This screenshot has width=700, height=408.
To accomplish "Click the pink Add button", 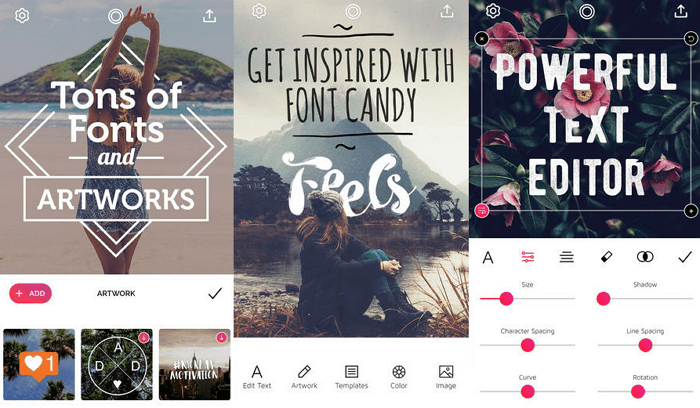I will pyautogui.click(x=30, y=293).
